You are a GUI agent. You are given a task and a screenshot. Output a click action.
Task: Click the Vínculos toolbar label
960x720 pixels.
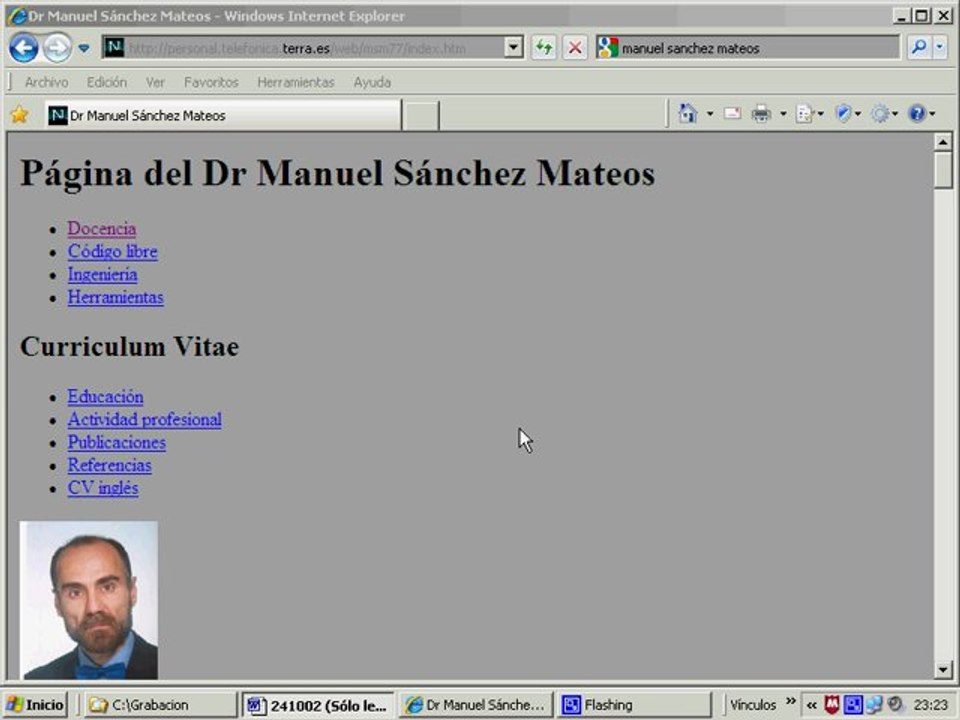click(752, 705)
